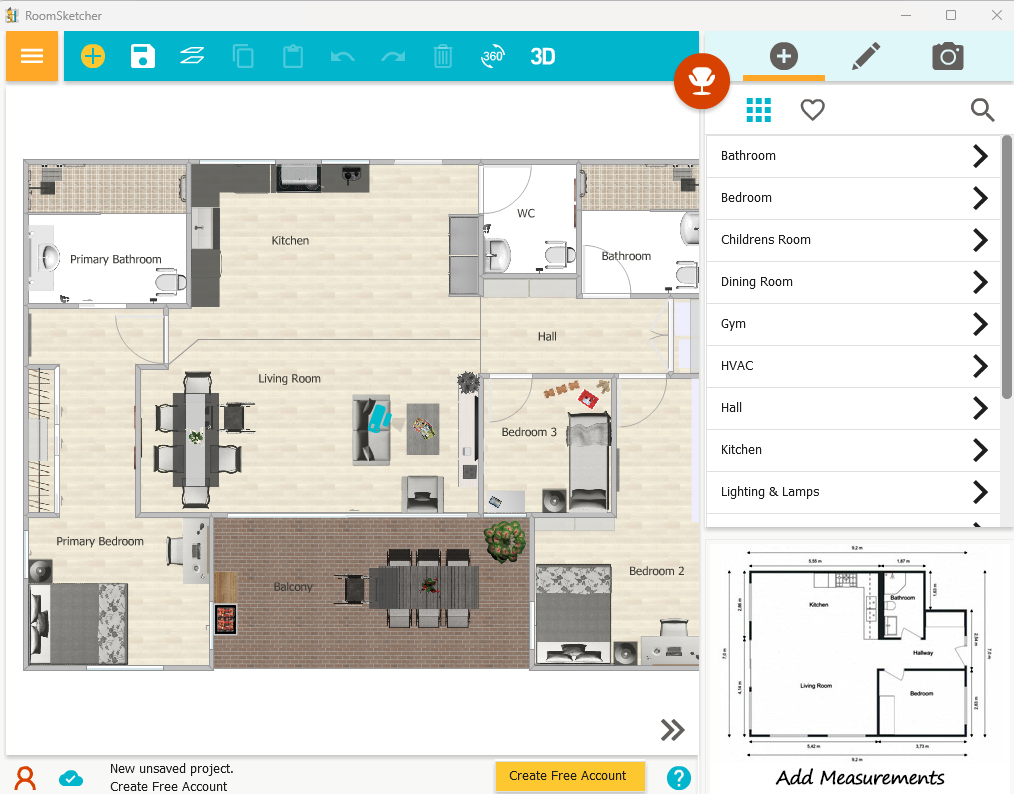
Task: Show catalog grid view
Action: 759,110
